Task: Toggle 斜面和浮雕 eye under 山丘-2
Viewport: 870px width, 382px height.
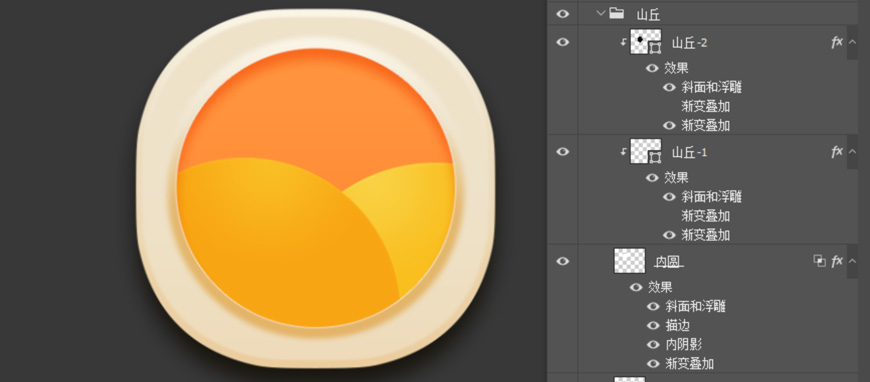Action: pyautogui.click(x=669, y=87)
